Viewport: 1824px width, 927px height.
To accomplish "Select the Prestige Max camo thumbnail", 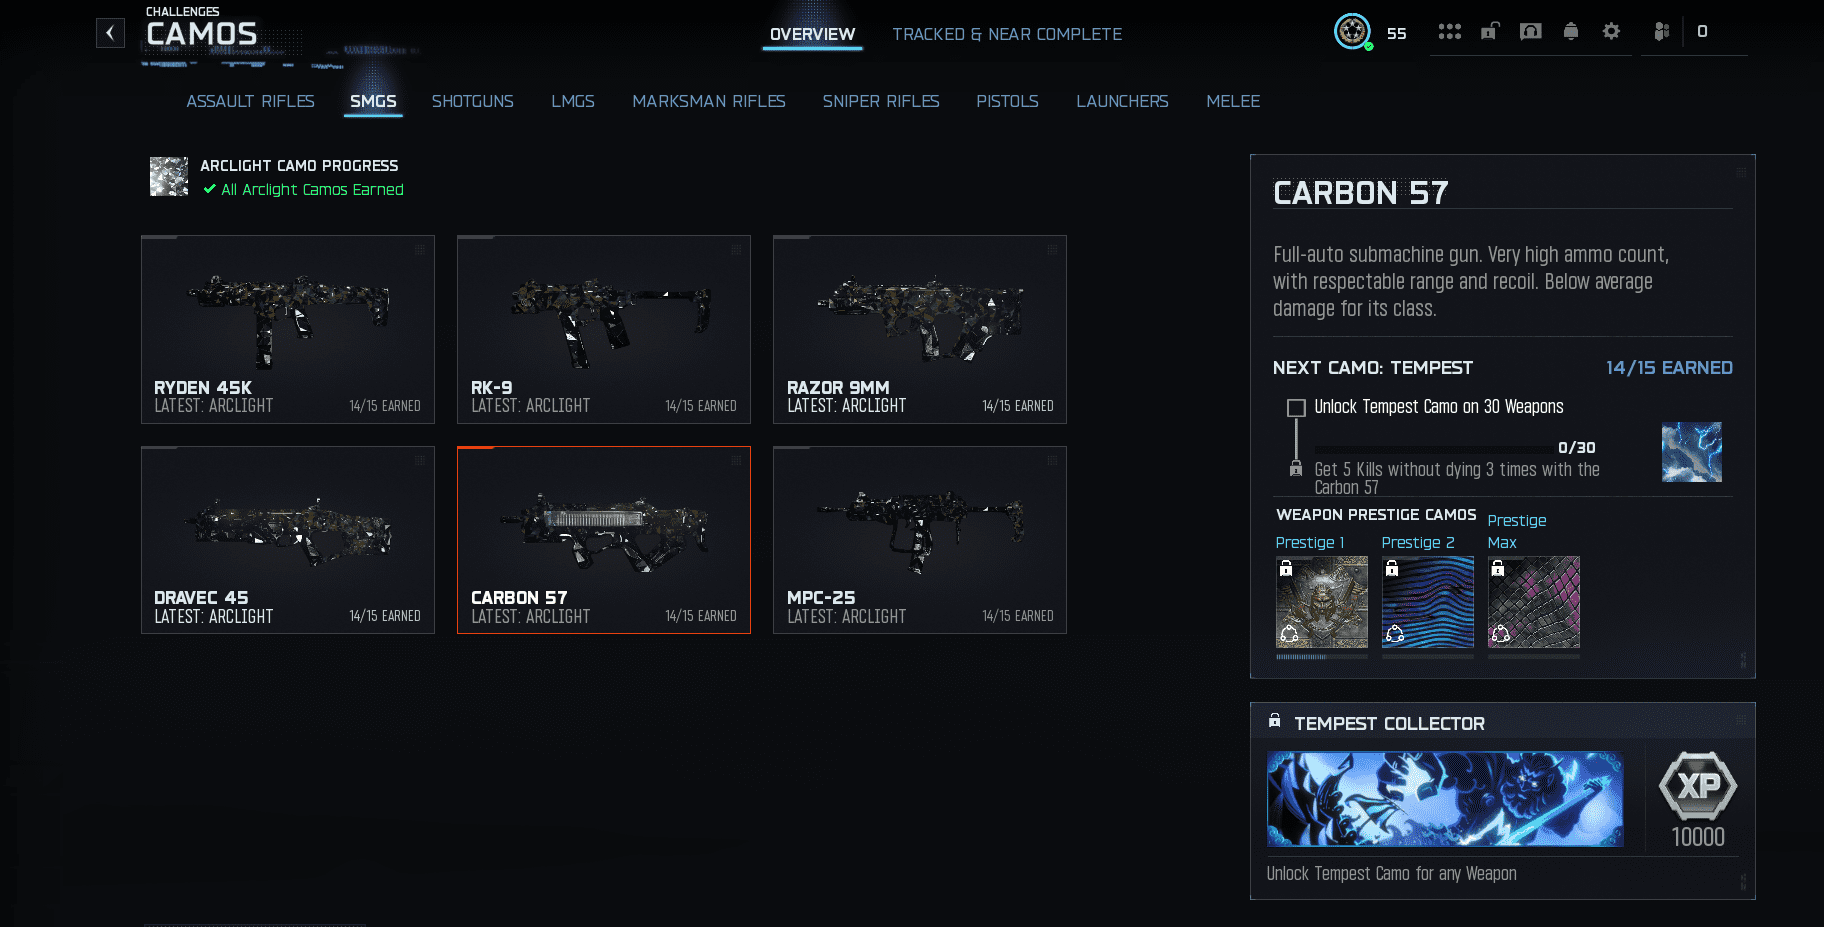I will pyautogui.click(x=1534, y=602).
